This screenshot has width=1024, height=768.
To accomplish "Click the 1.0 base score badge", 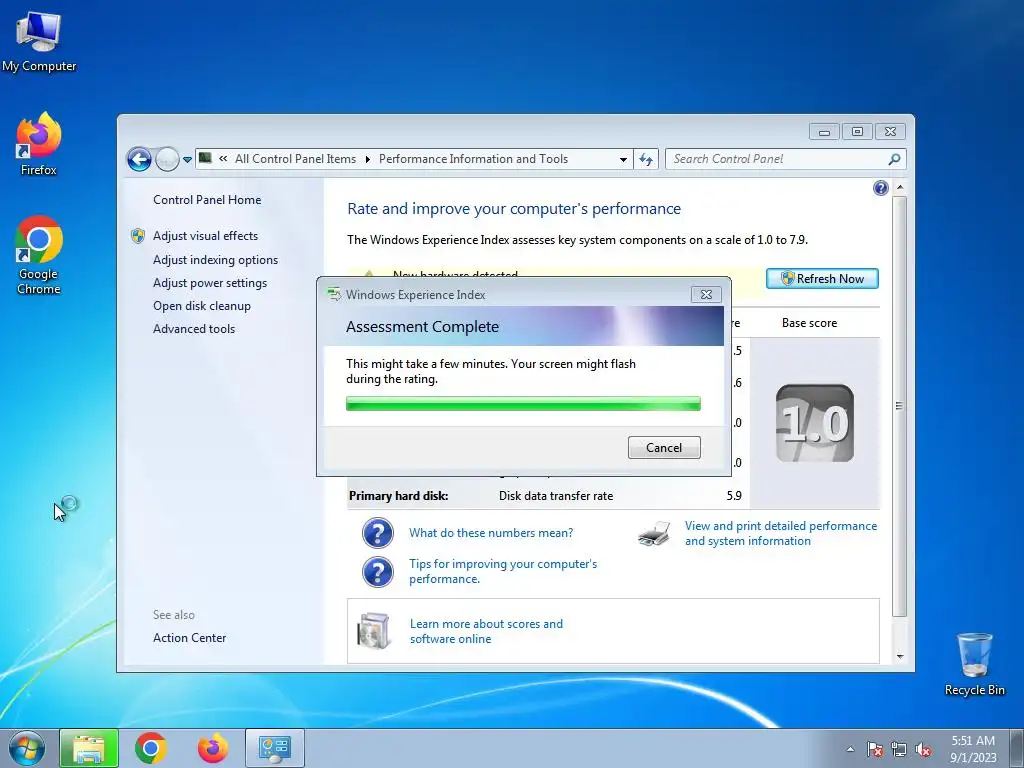I will [x=814, y=423].
